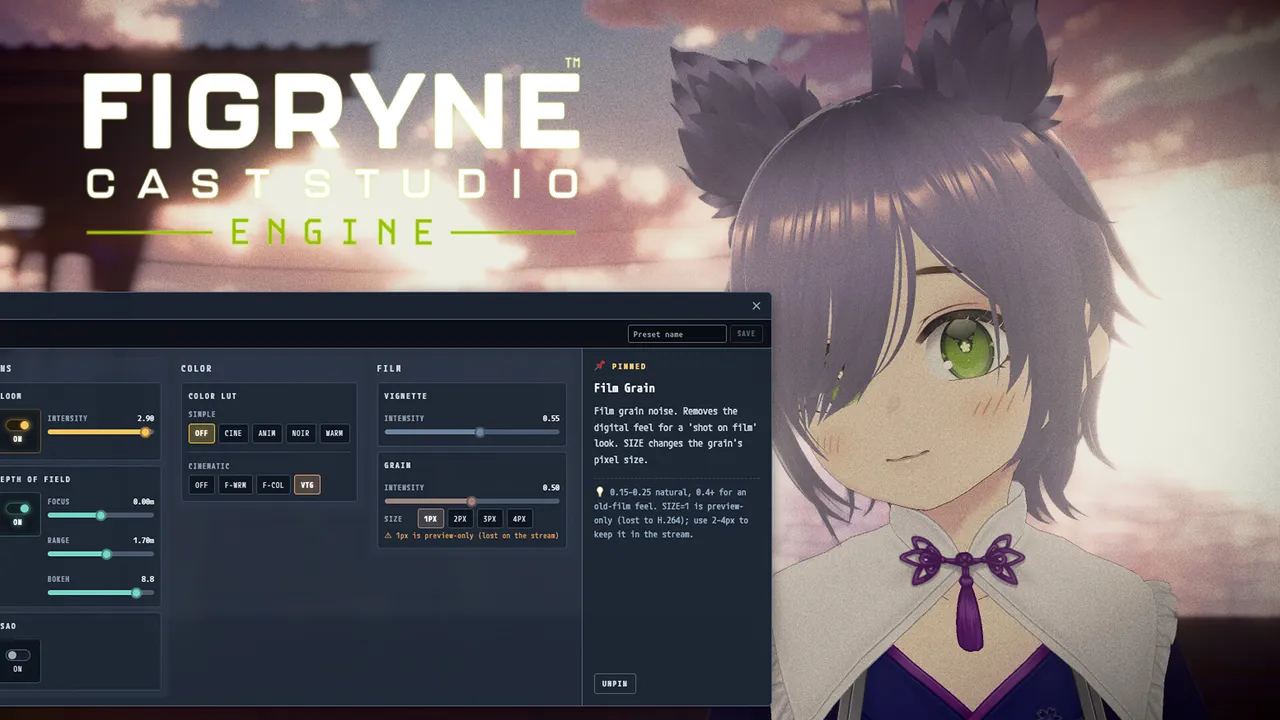Select the ANIM color LUT
Screen dimensions: 1280x720
click(x=267, y=433)
